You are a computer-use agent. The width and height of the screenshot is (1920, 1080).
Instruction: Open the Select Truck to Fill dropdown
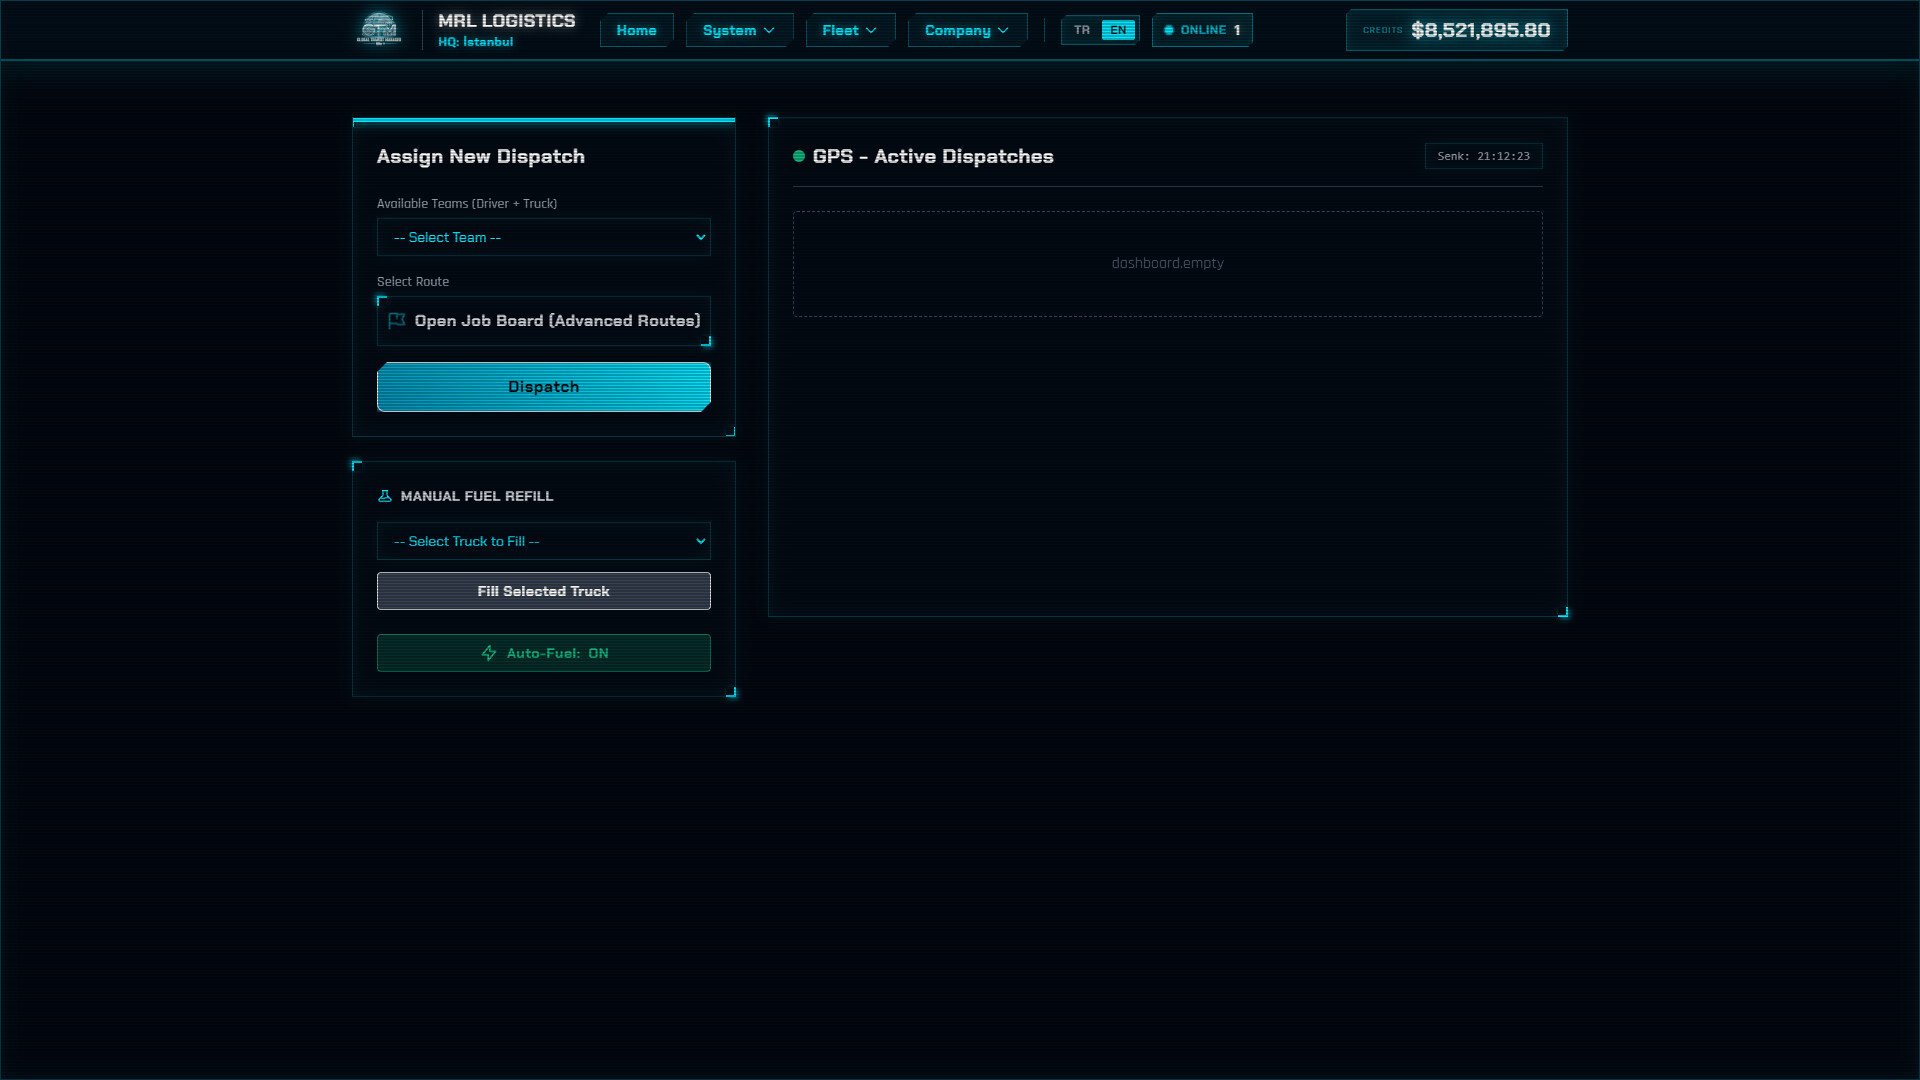click(543, 541)
